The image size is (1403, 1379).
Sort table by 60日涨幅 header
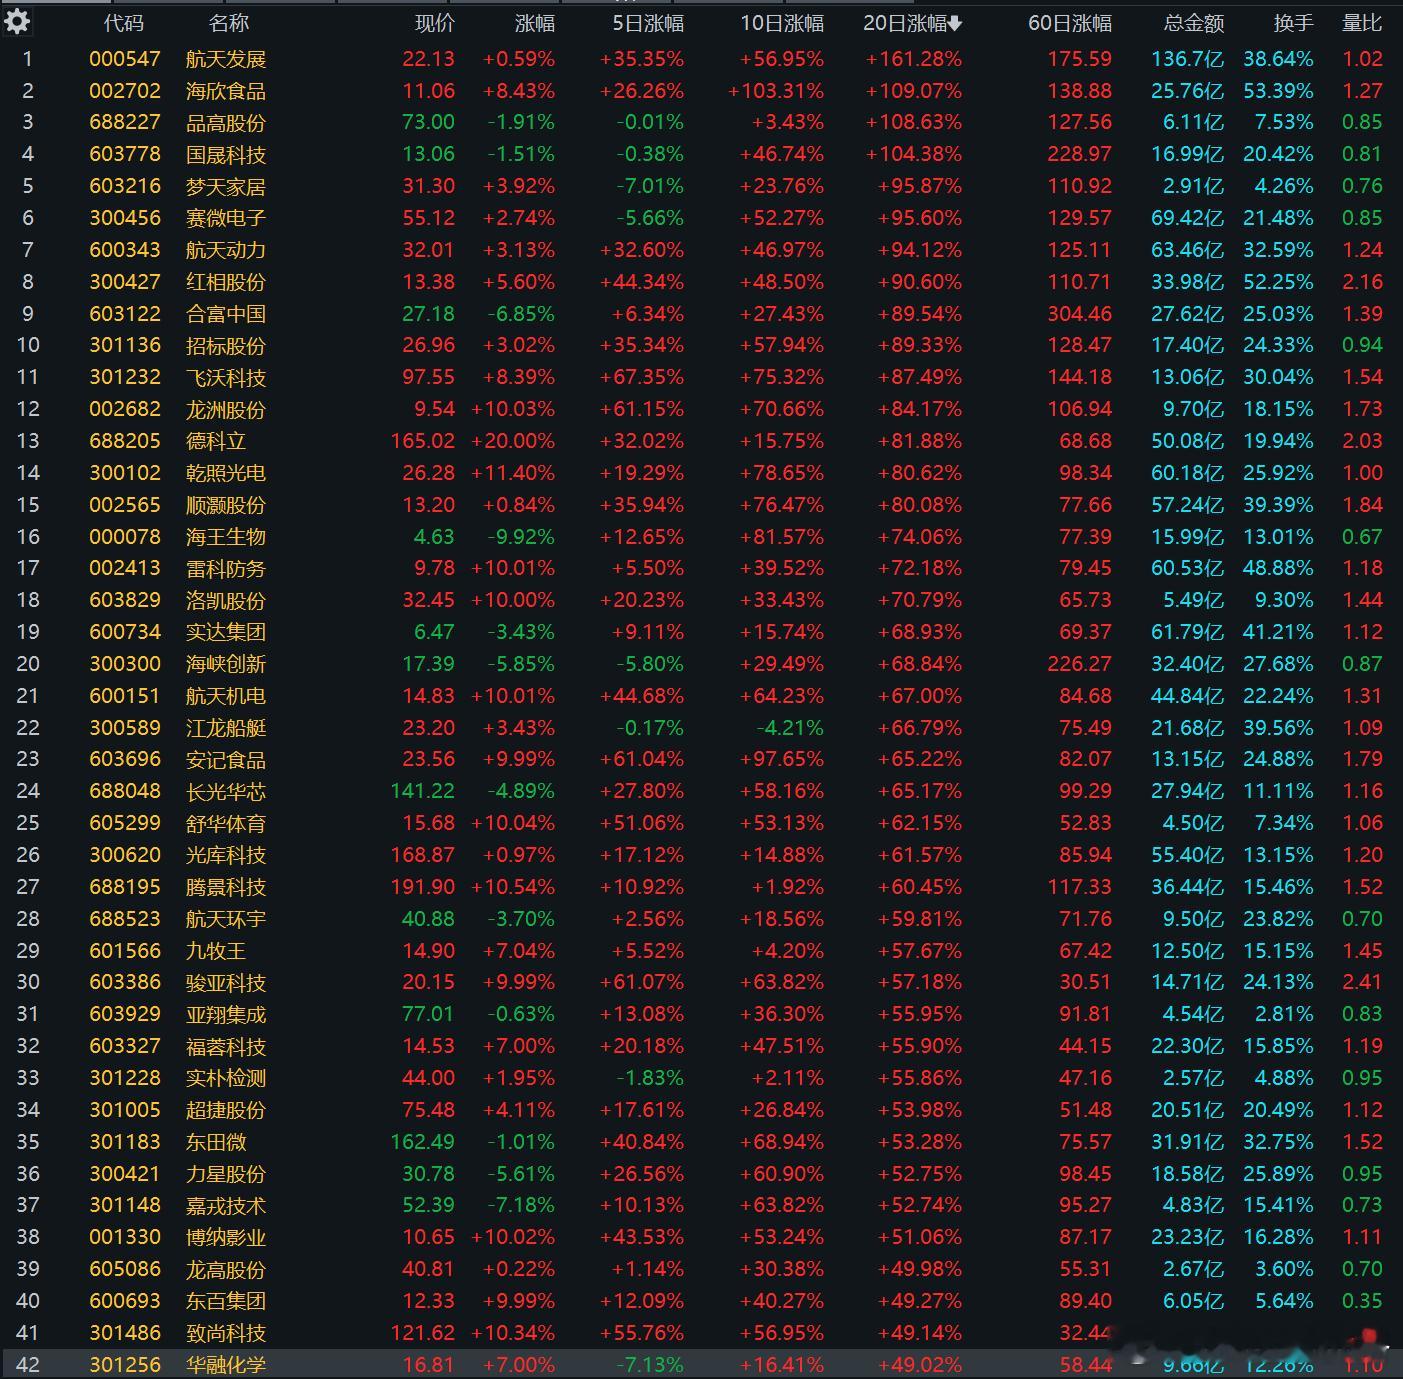[x=1069, y=23]
